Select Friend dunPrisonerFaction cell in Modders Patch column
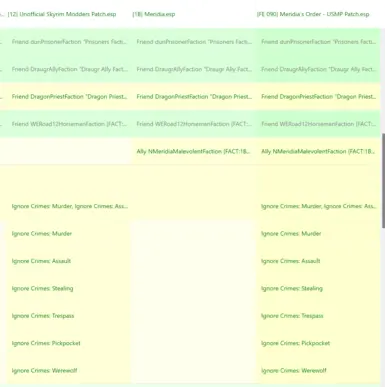This screenshot has width=385, height=387. point(69,42)
